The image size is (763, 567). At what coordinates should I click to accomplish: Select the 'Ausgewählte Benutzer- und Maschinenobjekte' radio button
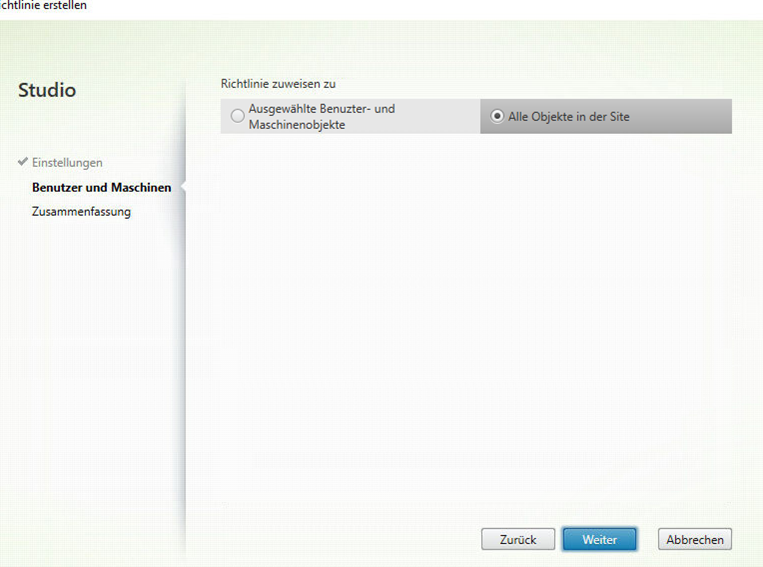pyautogui.click(x=237, y=116)
